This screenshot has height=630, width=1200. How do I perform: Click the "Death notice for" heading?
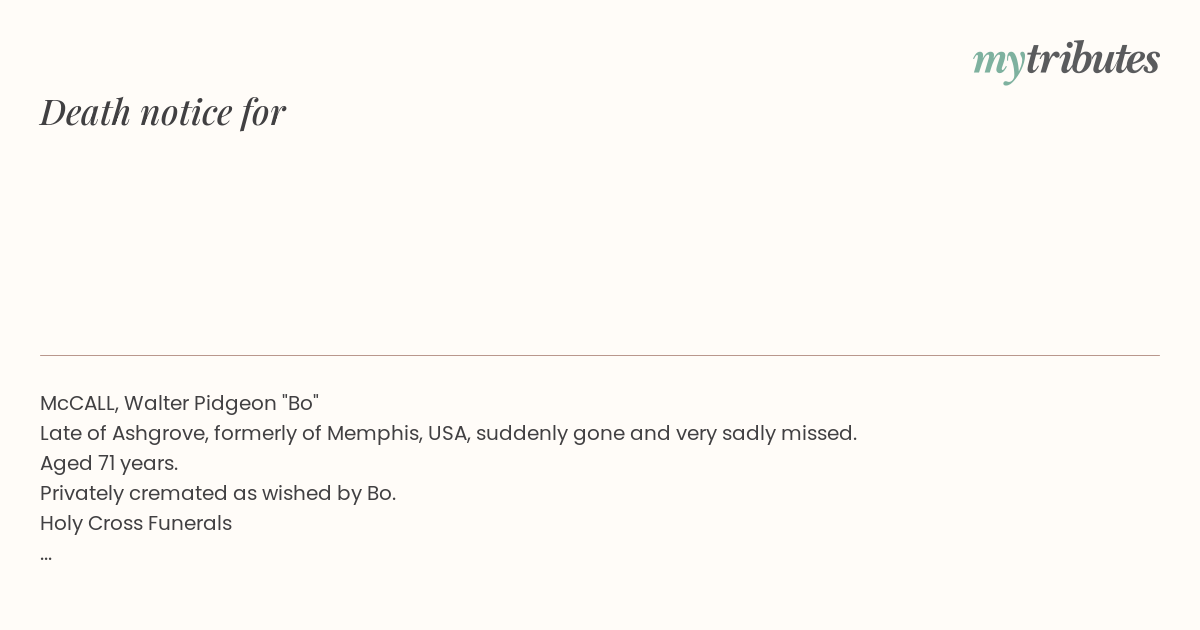tap(163, 112)
